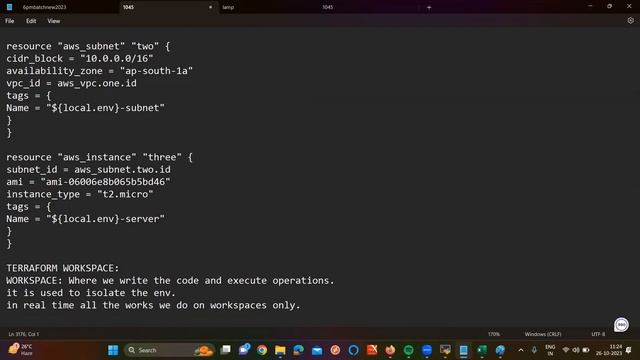The image size is (640, 360).
Task: Click the line 'resource "aws_instance" "three" {'
Action: 99,157
